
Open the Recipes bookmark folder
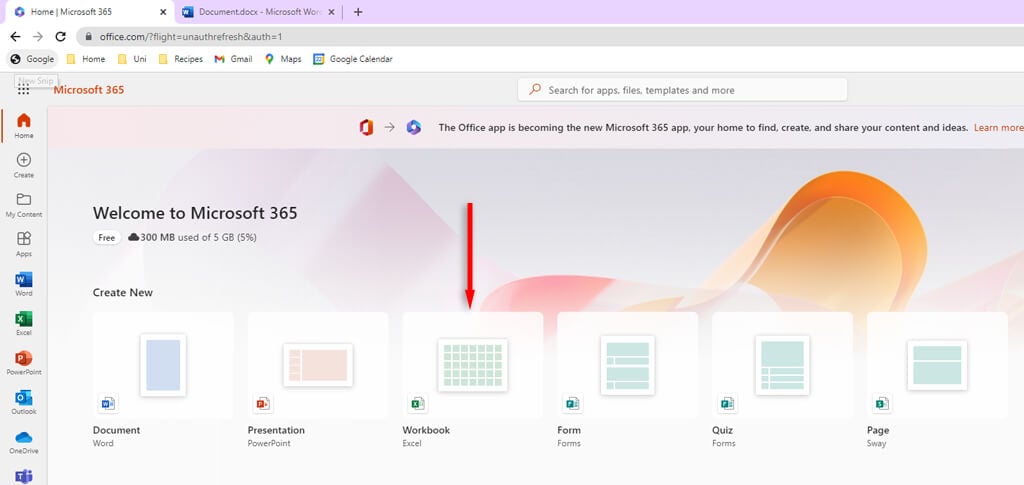point(180,59)
